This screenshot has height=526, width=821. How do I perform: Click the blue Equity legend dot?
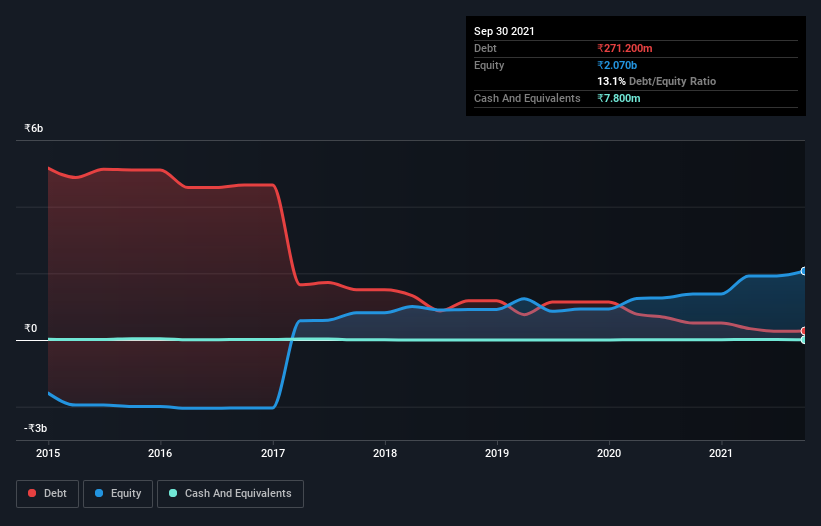[x=99, y=493]
